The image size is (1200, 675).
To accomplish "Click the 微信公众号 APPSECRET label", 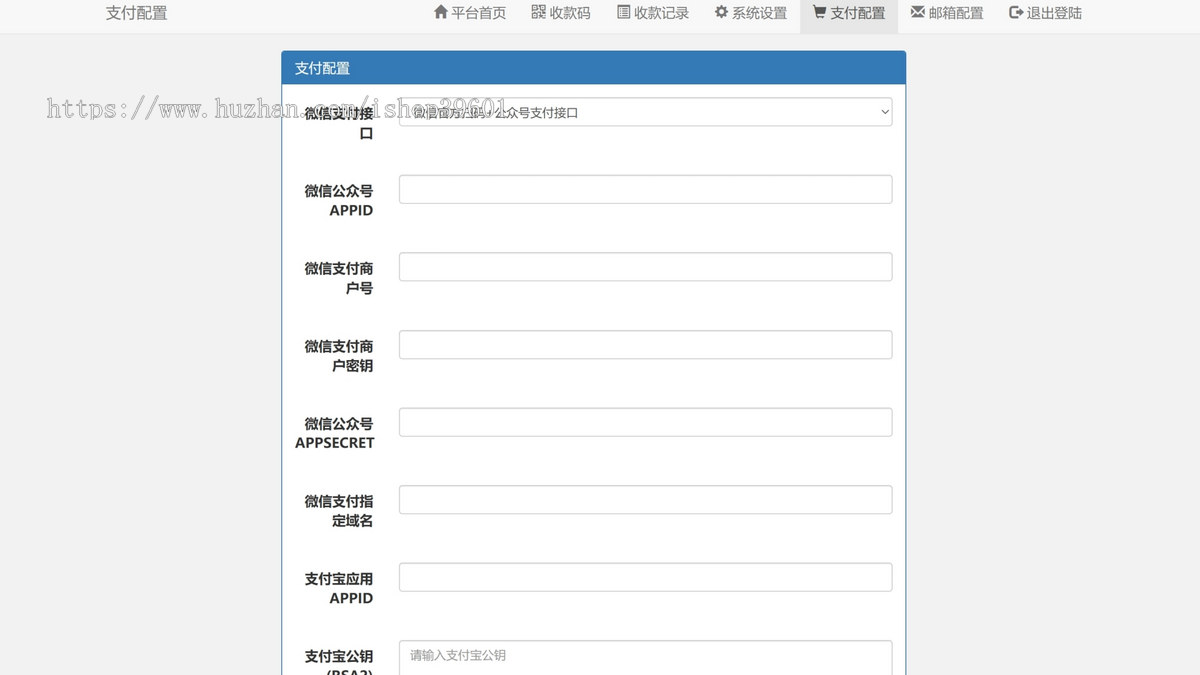I will 335,433.
